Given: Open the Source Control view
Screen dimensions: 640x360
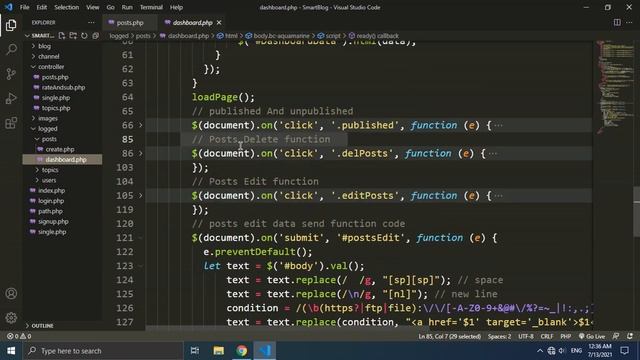Looking at the screenshot, I should click(x=11, y=74).
